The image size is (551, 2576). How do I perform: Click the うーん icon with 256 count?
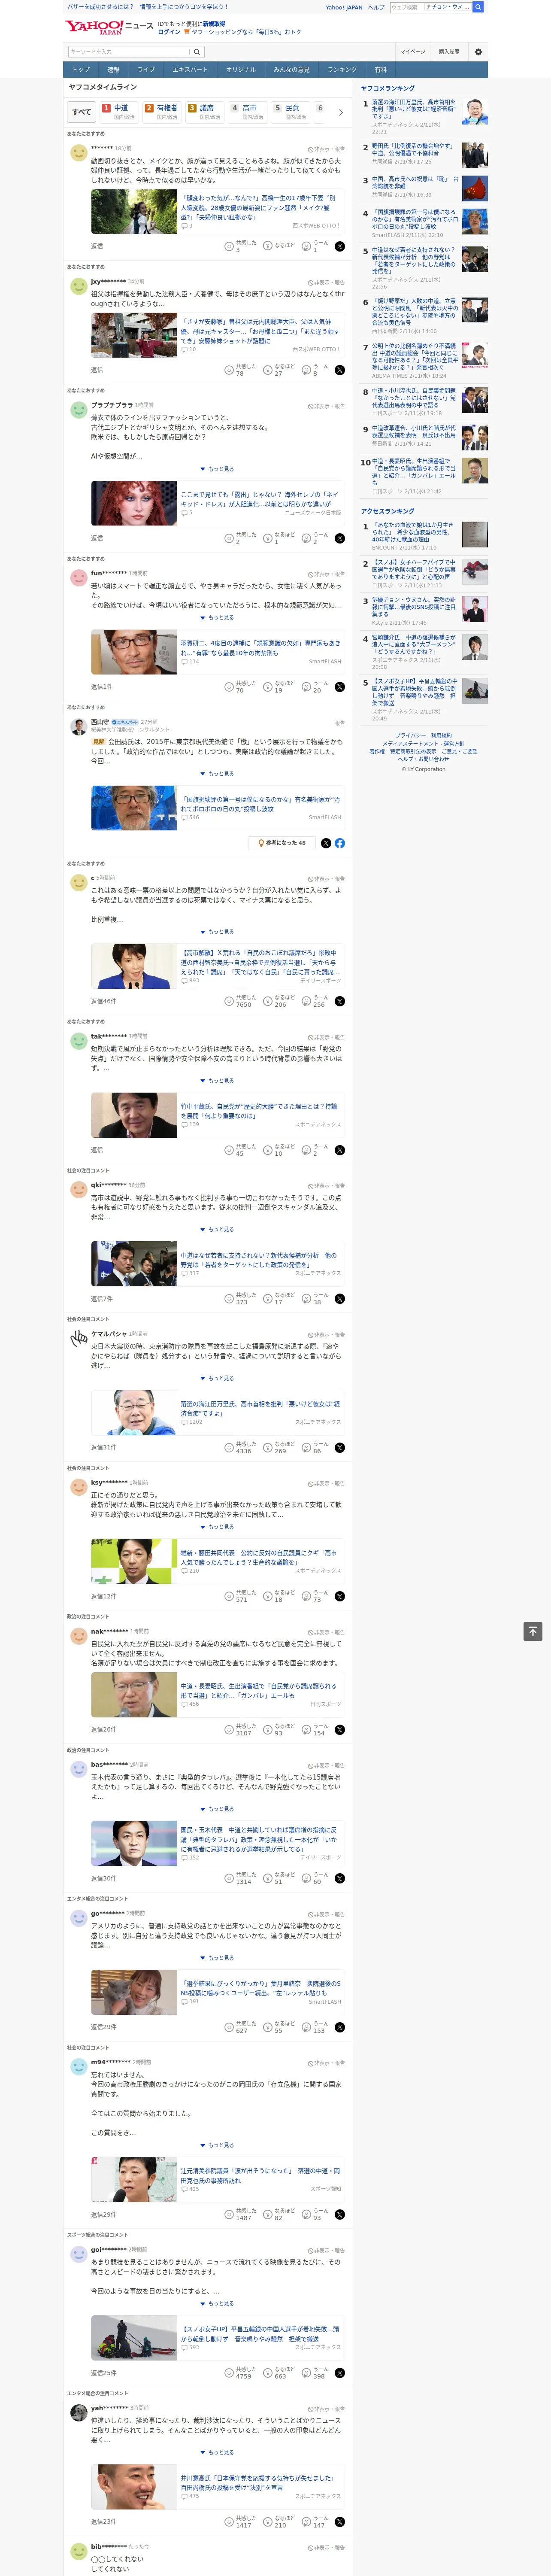point(307,1001)
